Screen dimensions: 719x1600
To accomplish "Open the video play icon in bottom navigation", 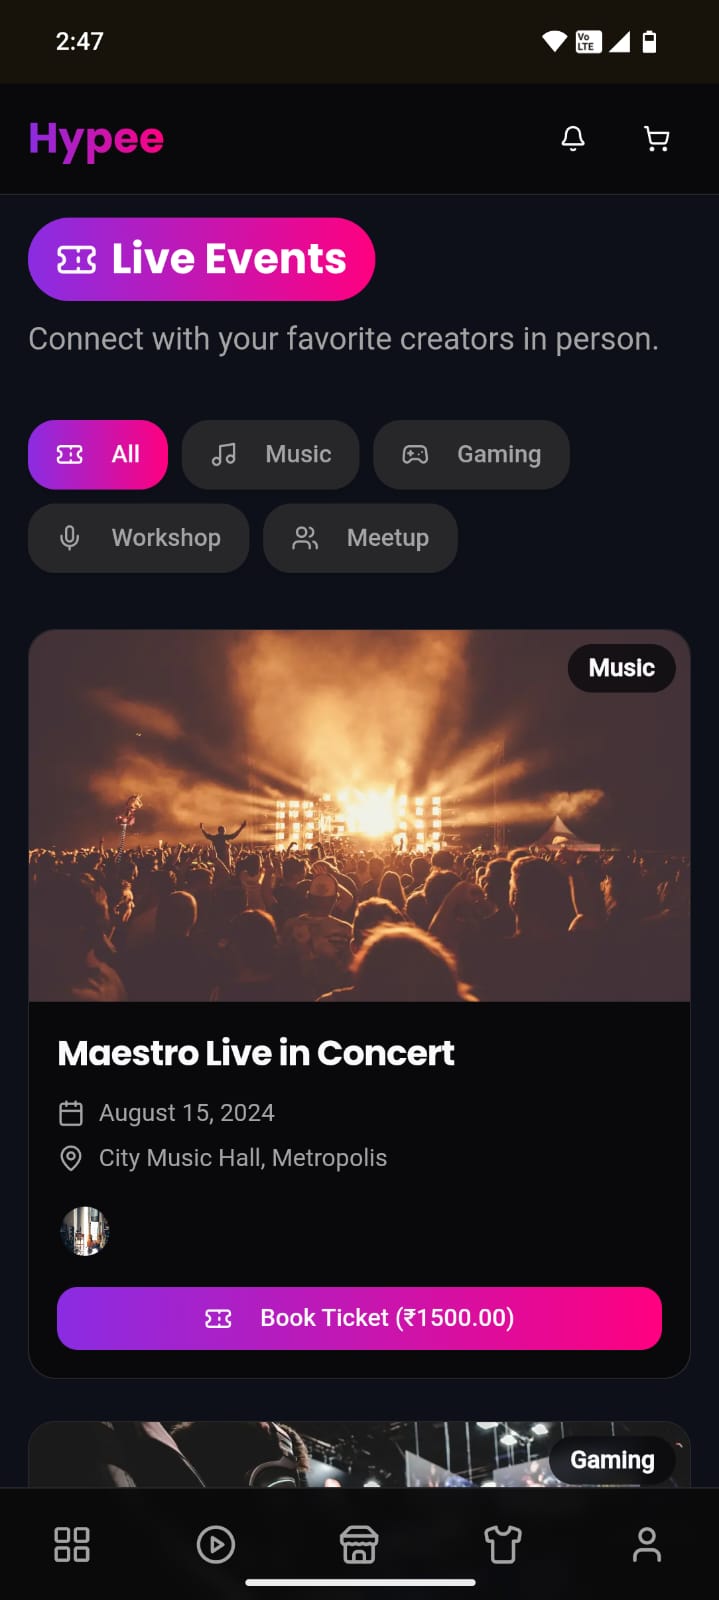I will click(215, 1544).
